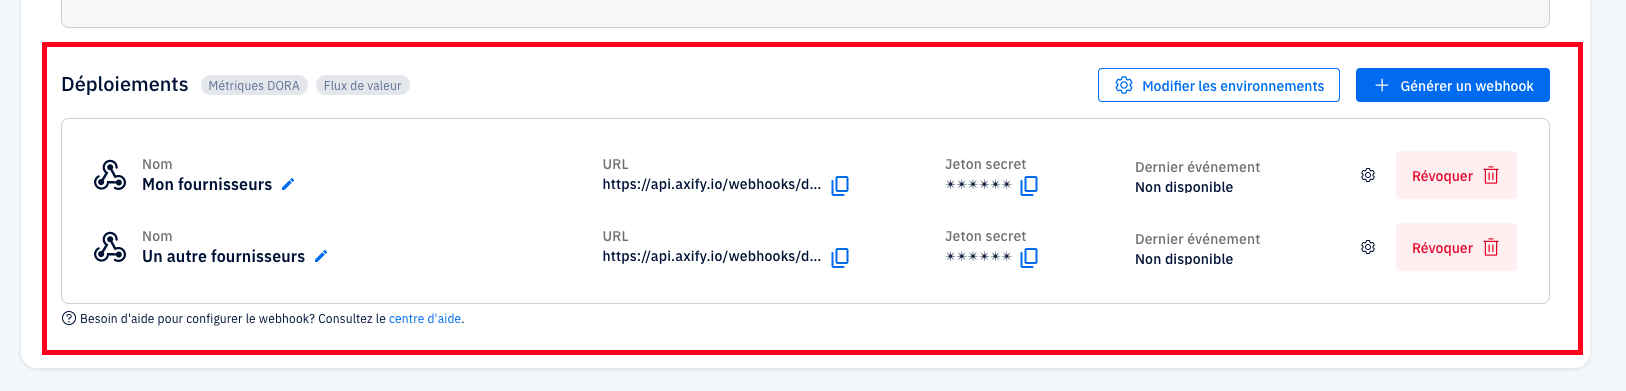Open Modifier les environnements
Screen dimensions: 1626x391
[1219, 85]
